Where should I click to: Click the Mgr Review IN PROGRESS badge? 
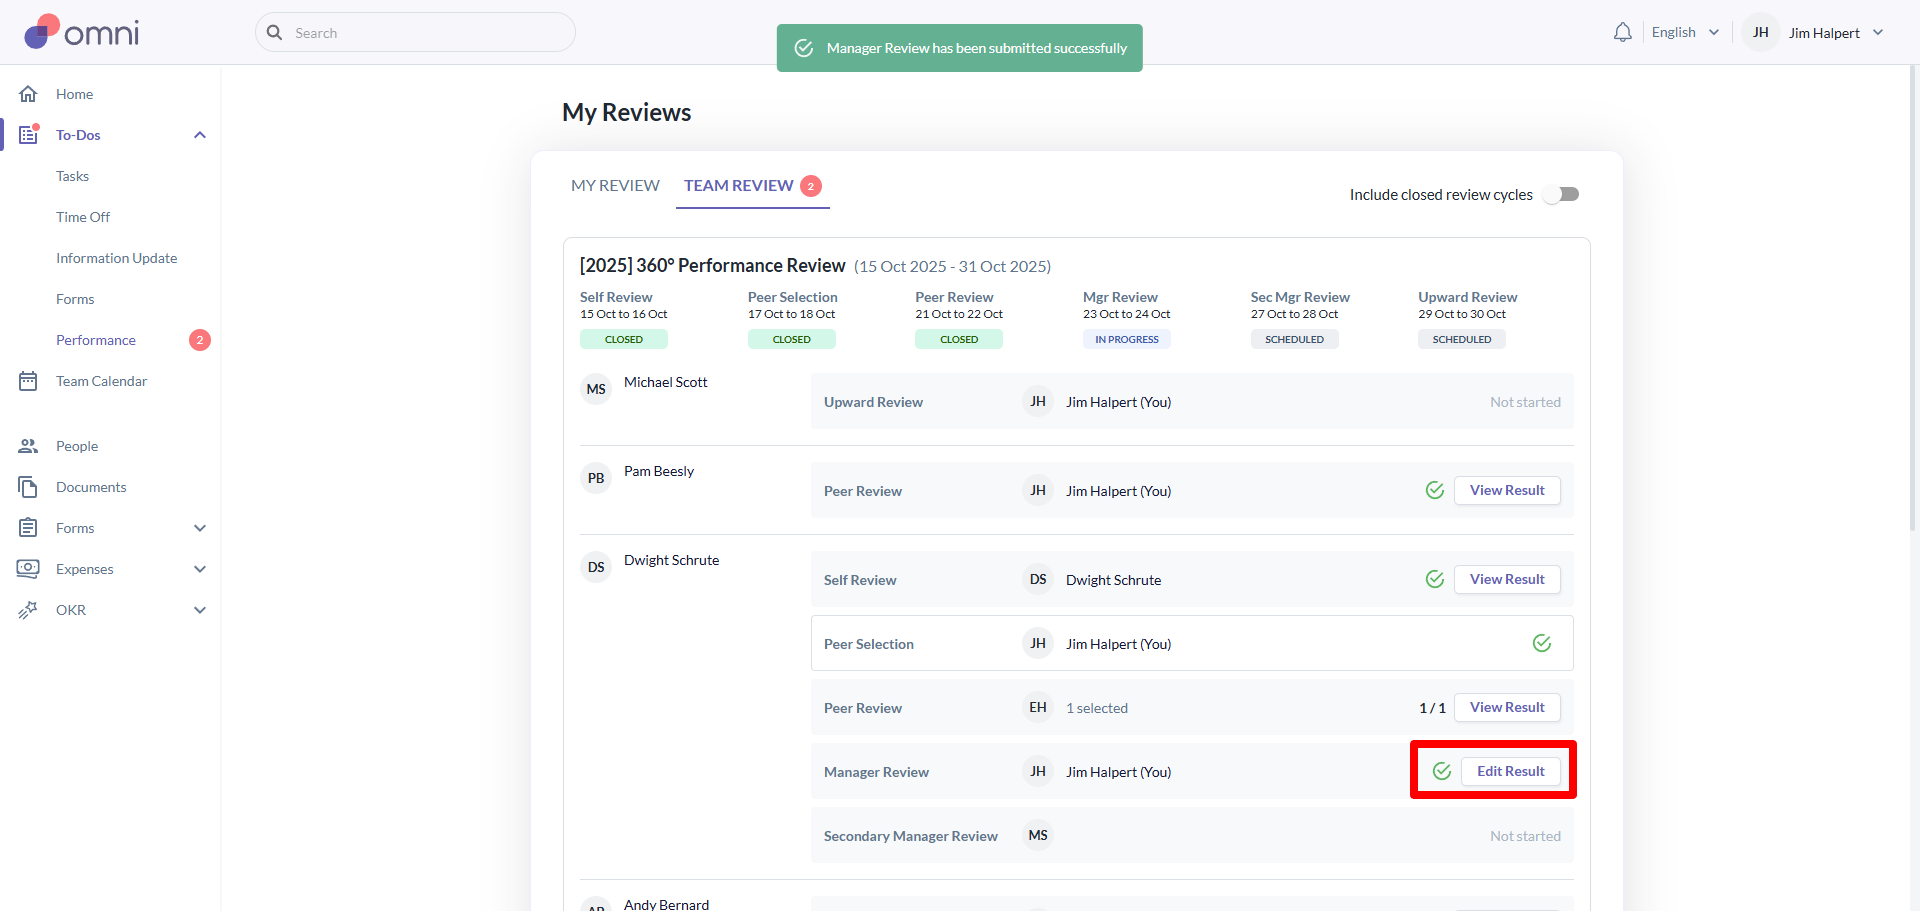point(1126,339)
